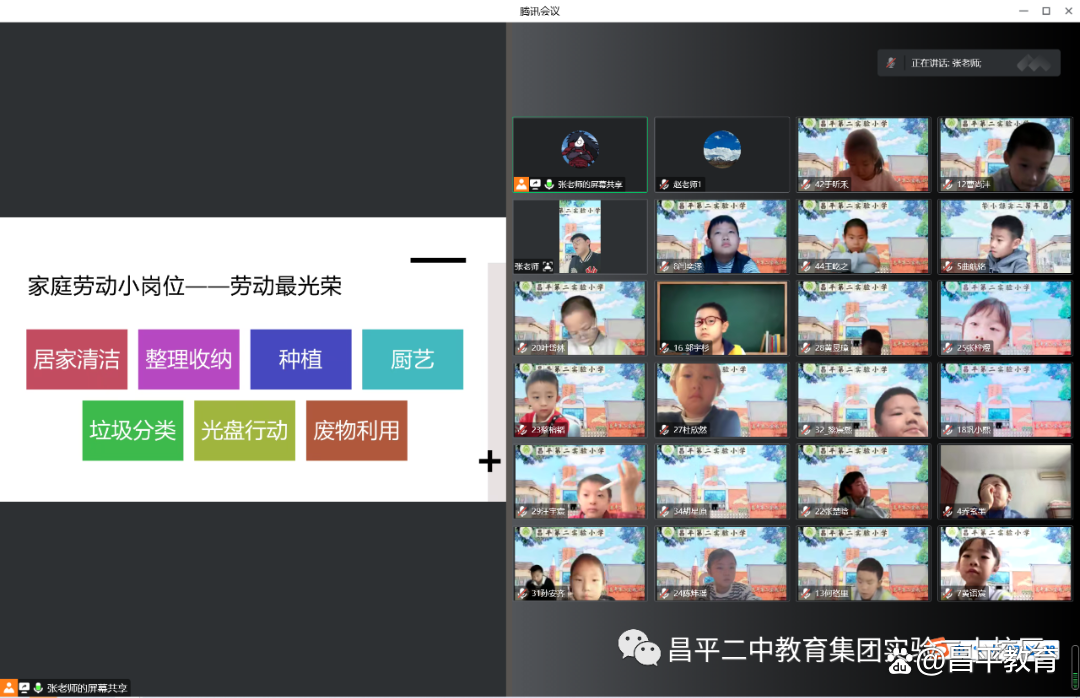The height and width of the screenshot is (698, 1080).
Task: Click muted mic icon on participant 28 tile
Action: coord(805,348)
